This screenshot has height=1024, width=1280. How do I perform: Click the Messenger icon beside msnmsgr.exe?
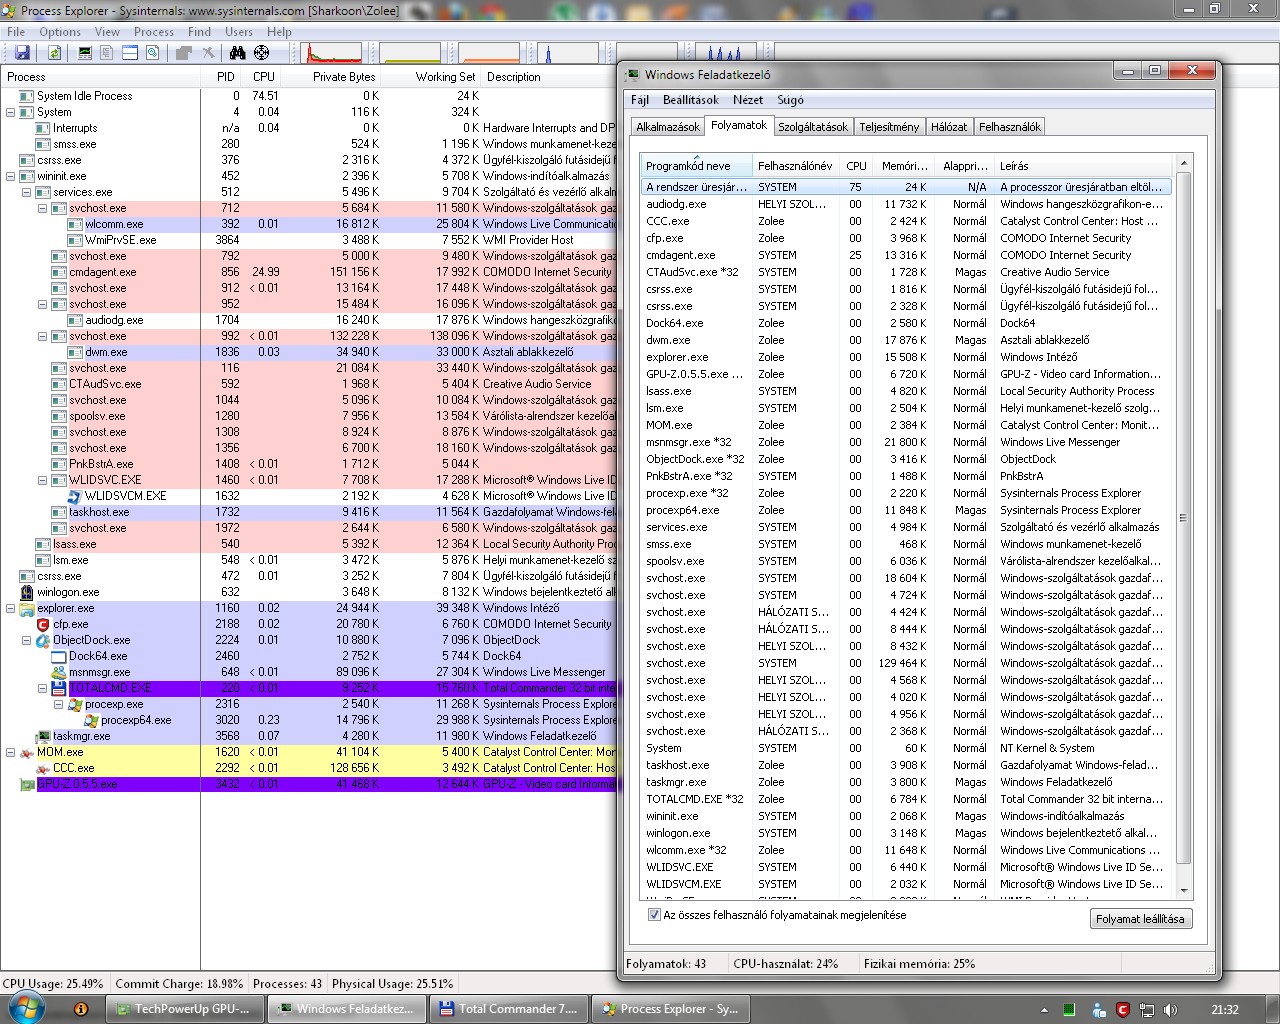pyautogui.click(x=59, y=672)
